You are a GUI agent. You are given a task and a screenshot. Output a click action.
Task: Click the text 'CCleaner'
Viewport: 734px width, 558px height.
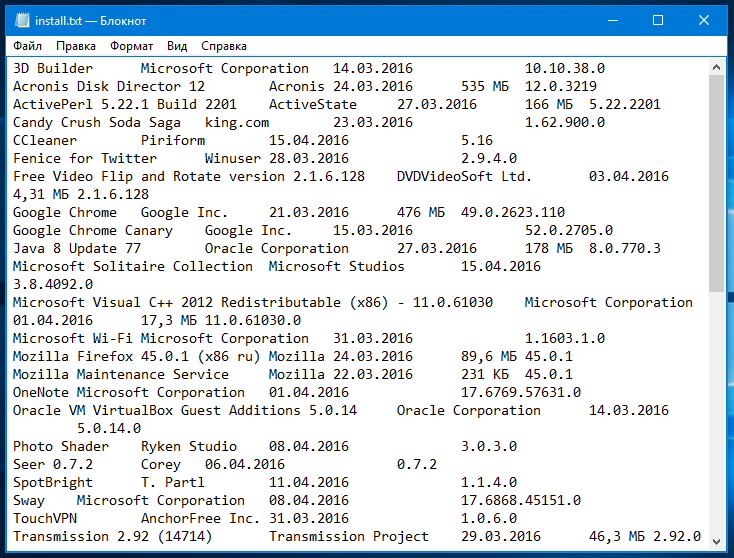point(44,140)
